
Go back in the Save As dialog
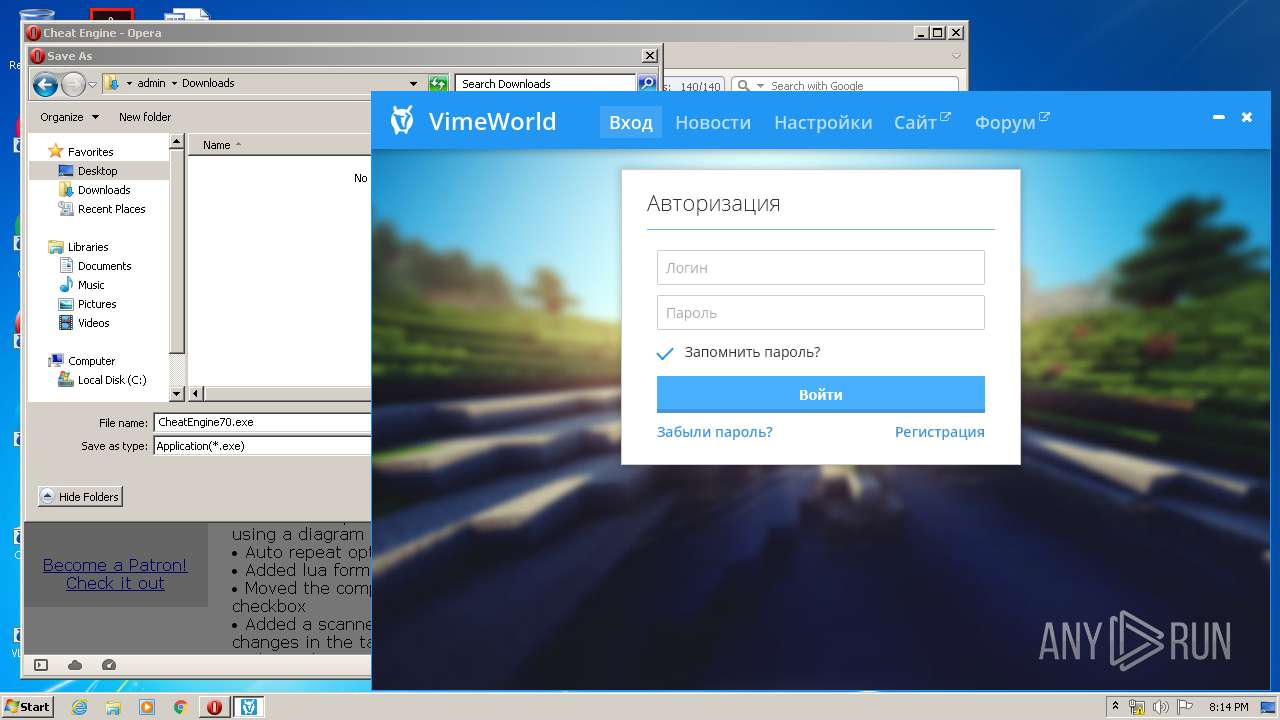(45, 84)
